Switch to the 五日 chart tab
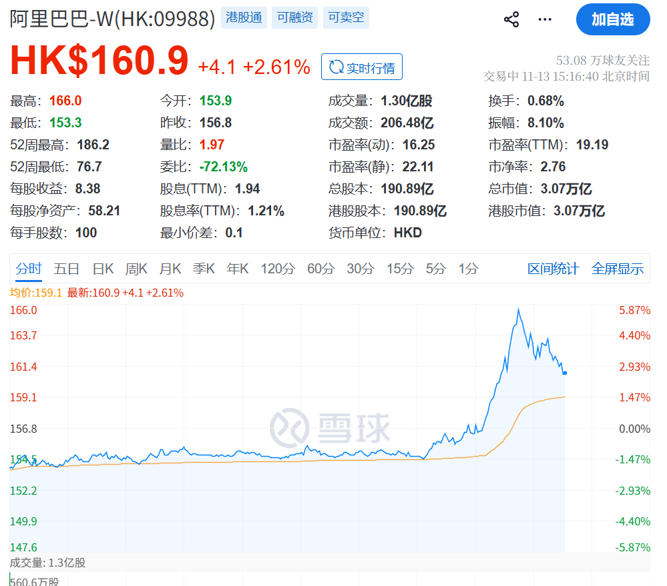667x586 pixels. coord(67,268)
